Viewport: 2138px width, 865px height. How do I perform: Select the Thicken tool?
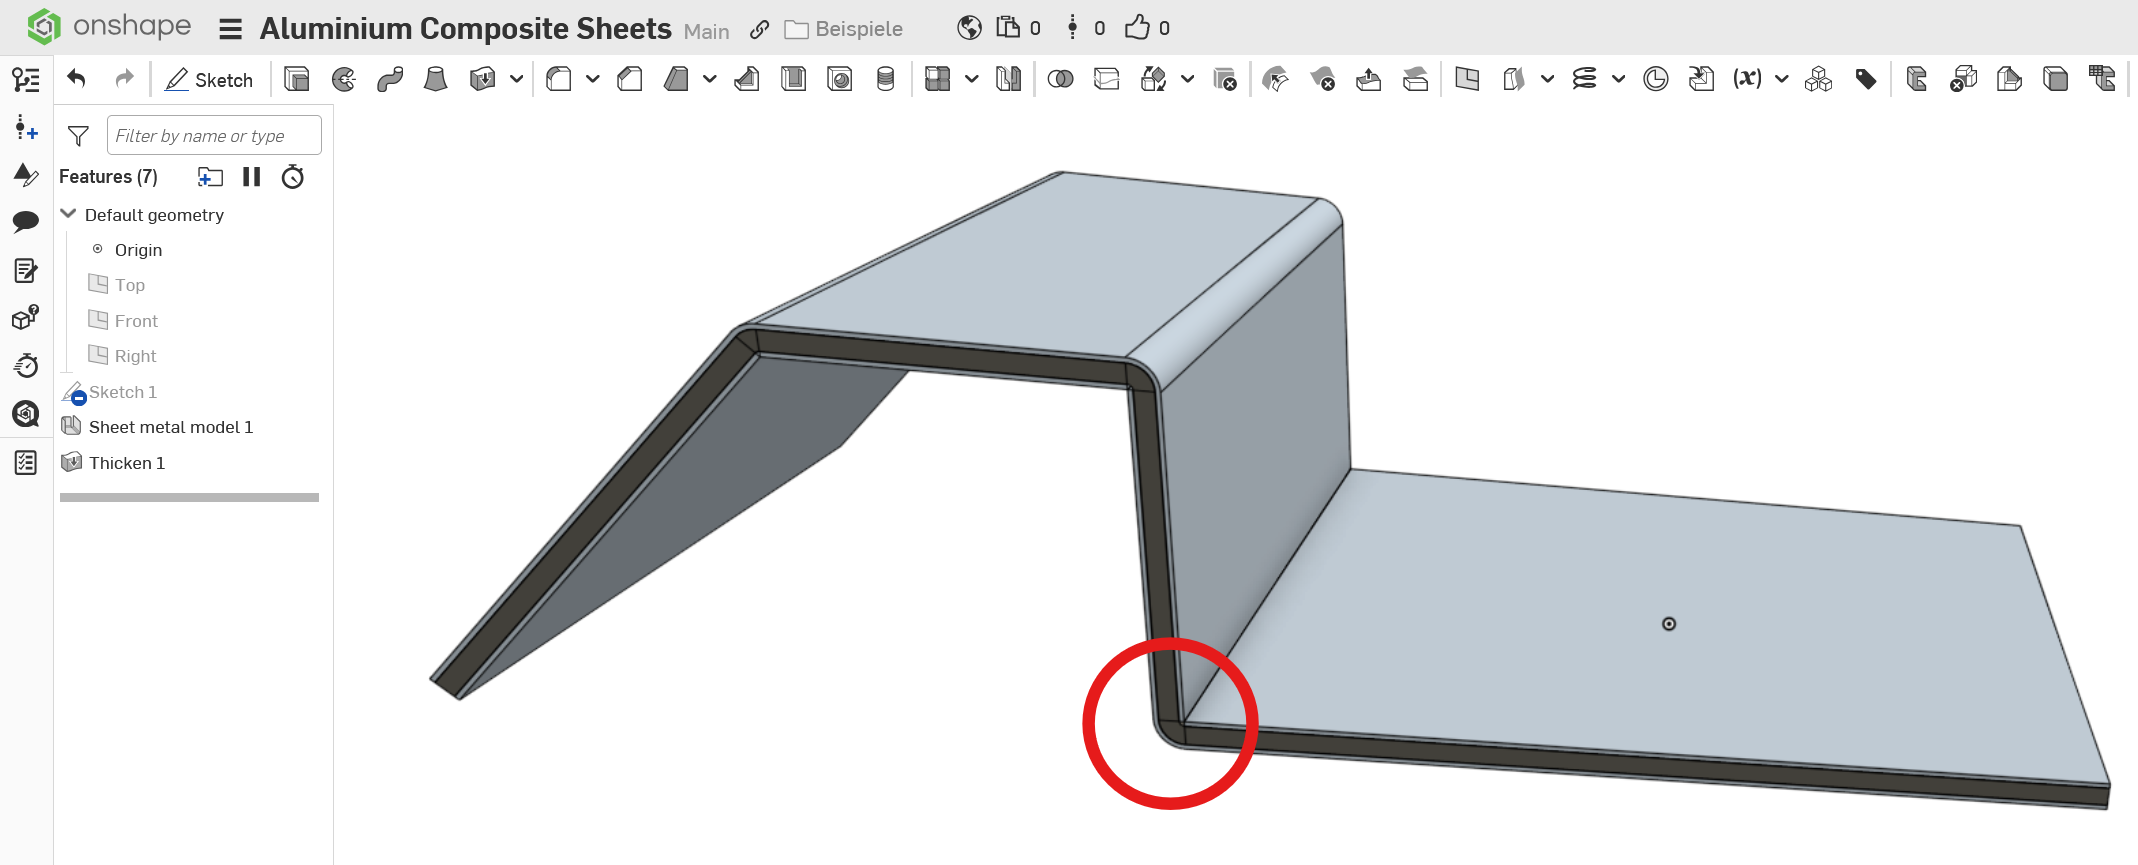(x=483, y=79)
